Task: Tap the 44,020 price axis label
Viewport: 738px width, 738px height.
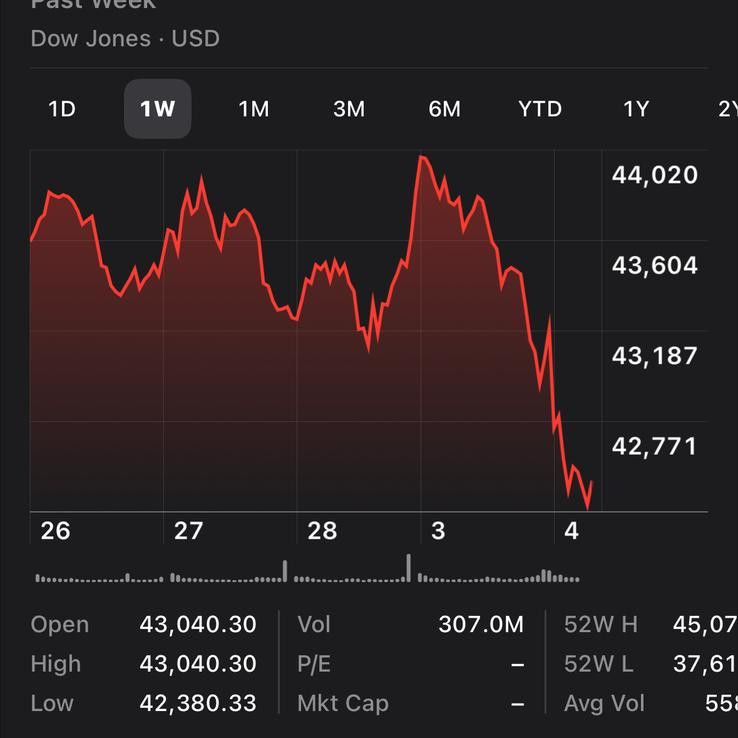Action: [654, 176]
